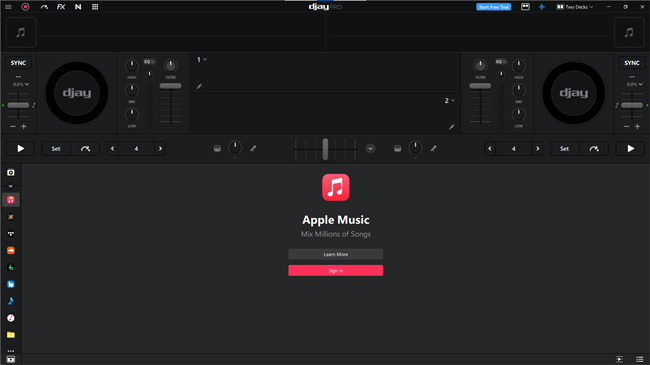Click left deck pitch bend plus button
This screenshot has height=365, width=650.
(24, 127)
